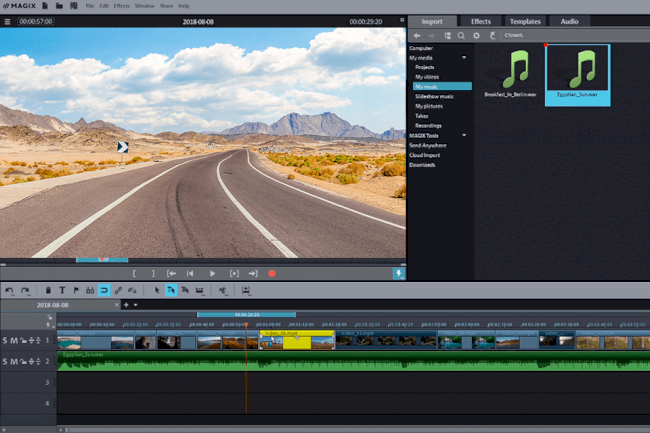This screenshot has width=650, height=433.
Task: Open search in the Import panel
Action: point(461,36)
